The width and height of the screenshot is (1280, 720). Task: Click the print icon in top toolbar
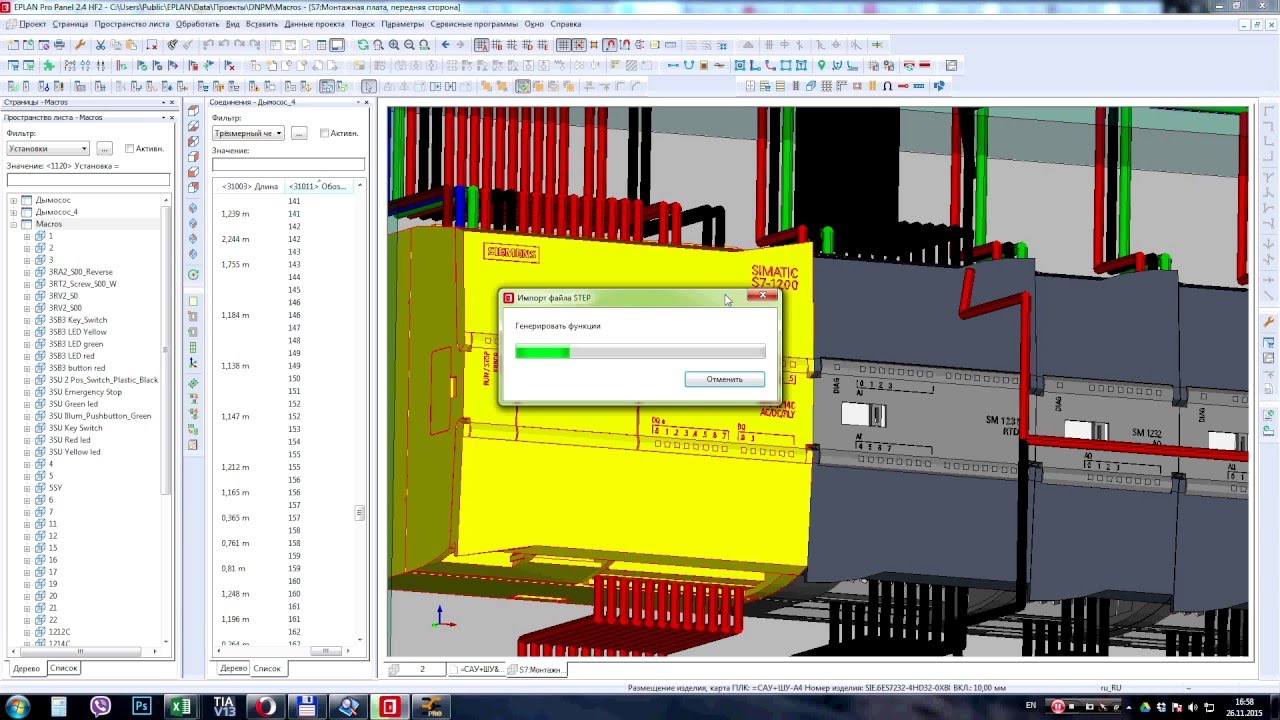coord(59,45)
